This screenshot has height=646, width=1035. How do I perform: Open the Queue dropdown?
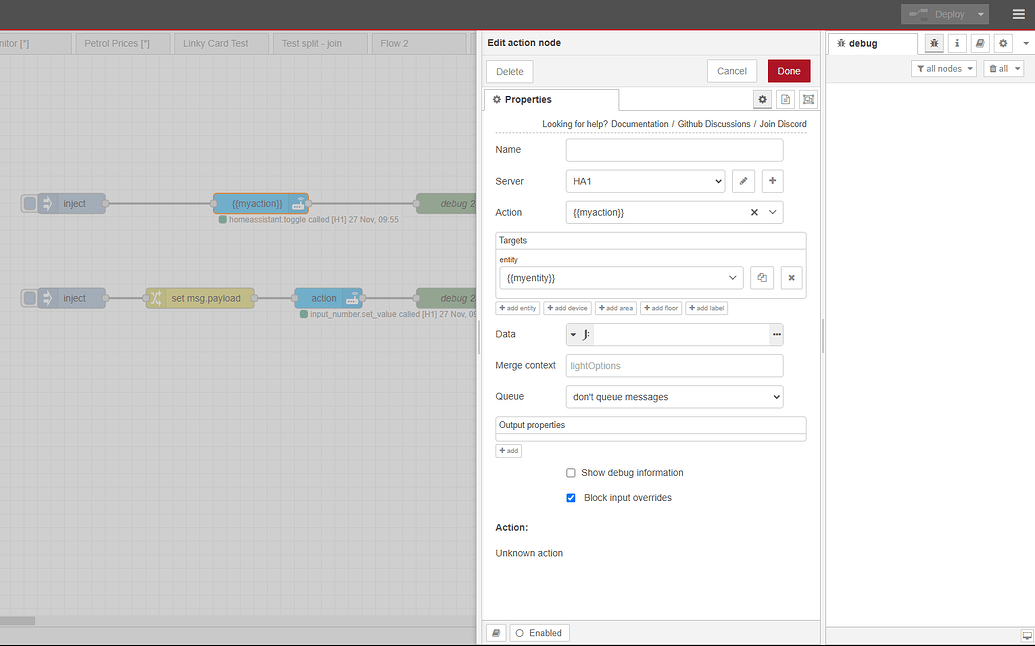(675, 397)
